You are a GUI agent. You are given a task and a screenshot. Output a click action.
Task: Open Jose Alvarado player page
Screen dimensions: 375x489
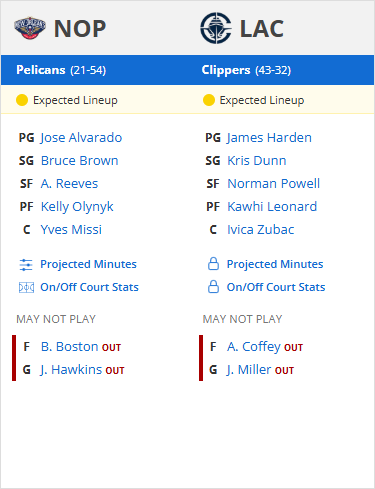coord(81,138)
